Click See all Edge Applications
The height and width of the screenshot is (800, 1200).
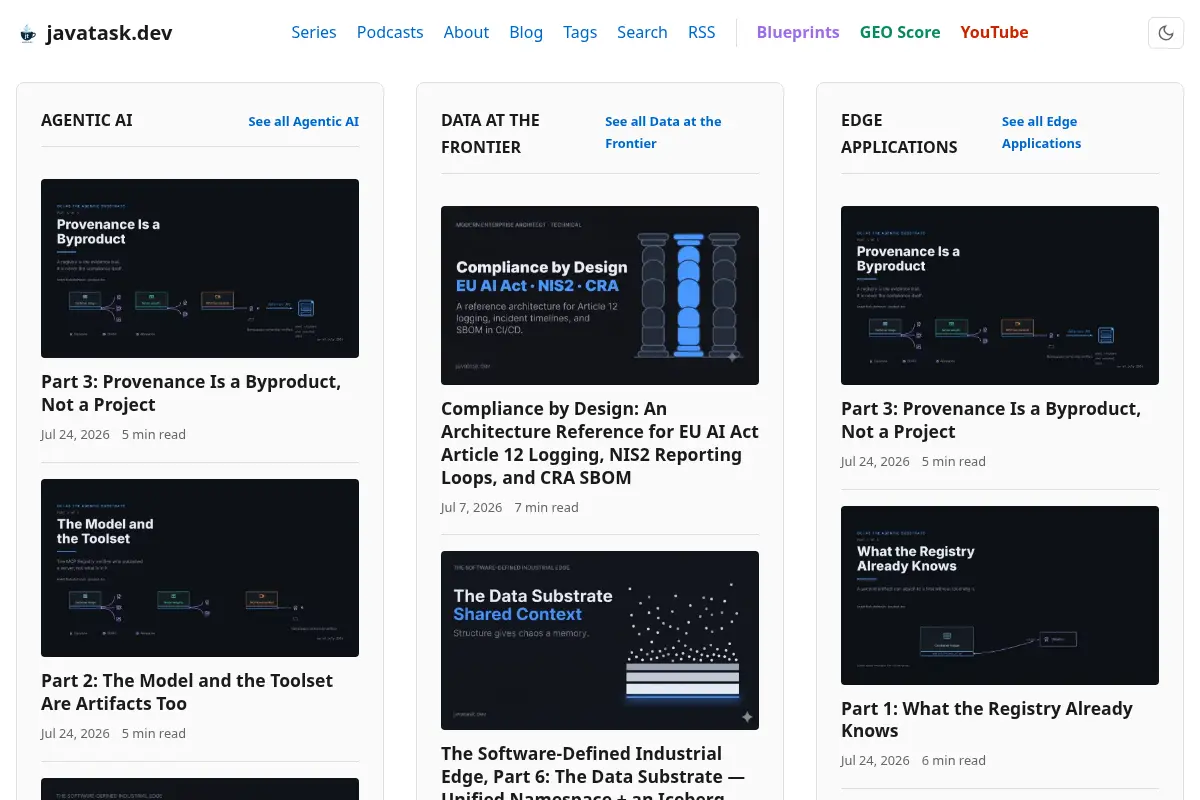click(x=1041, y=132)
